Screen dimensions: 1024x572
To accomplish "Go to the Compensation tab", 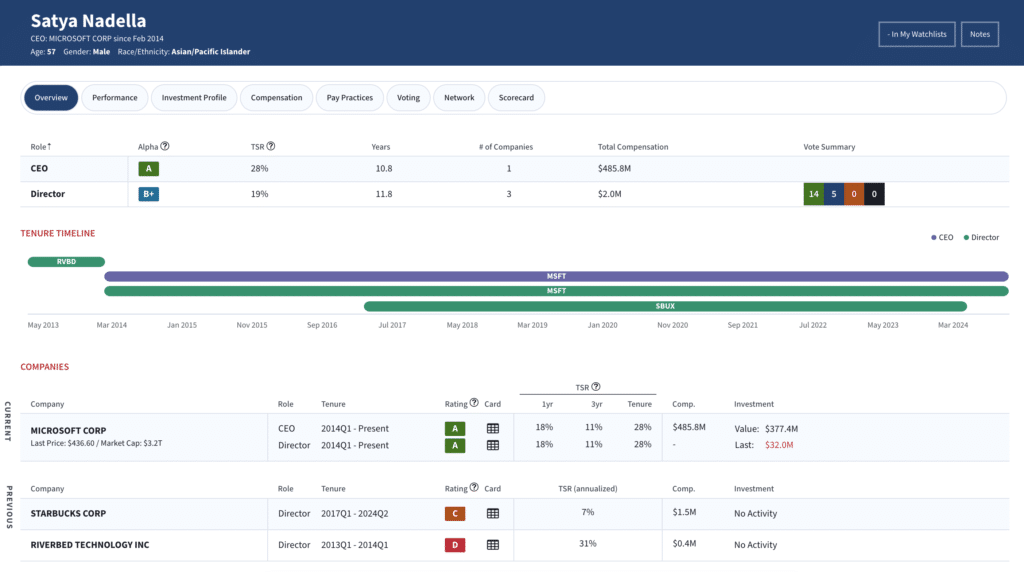I will pos(276,98).
